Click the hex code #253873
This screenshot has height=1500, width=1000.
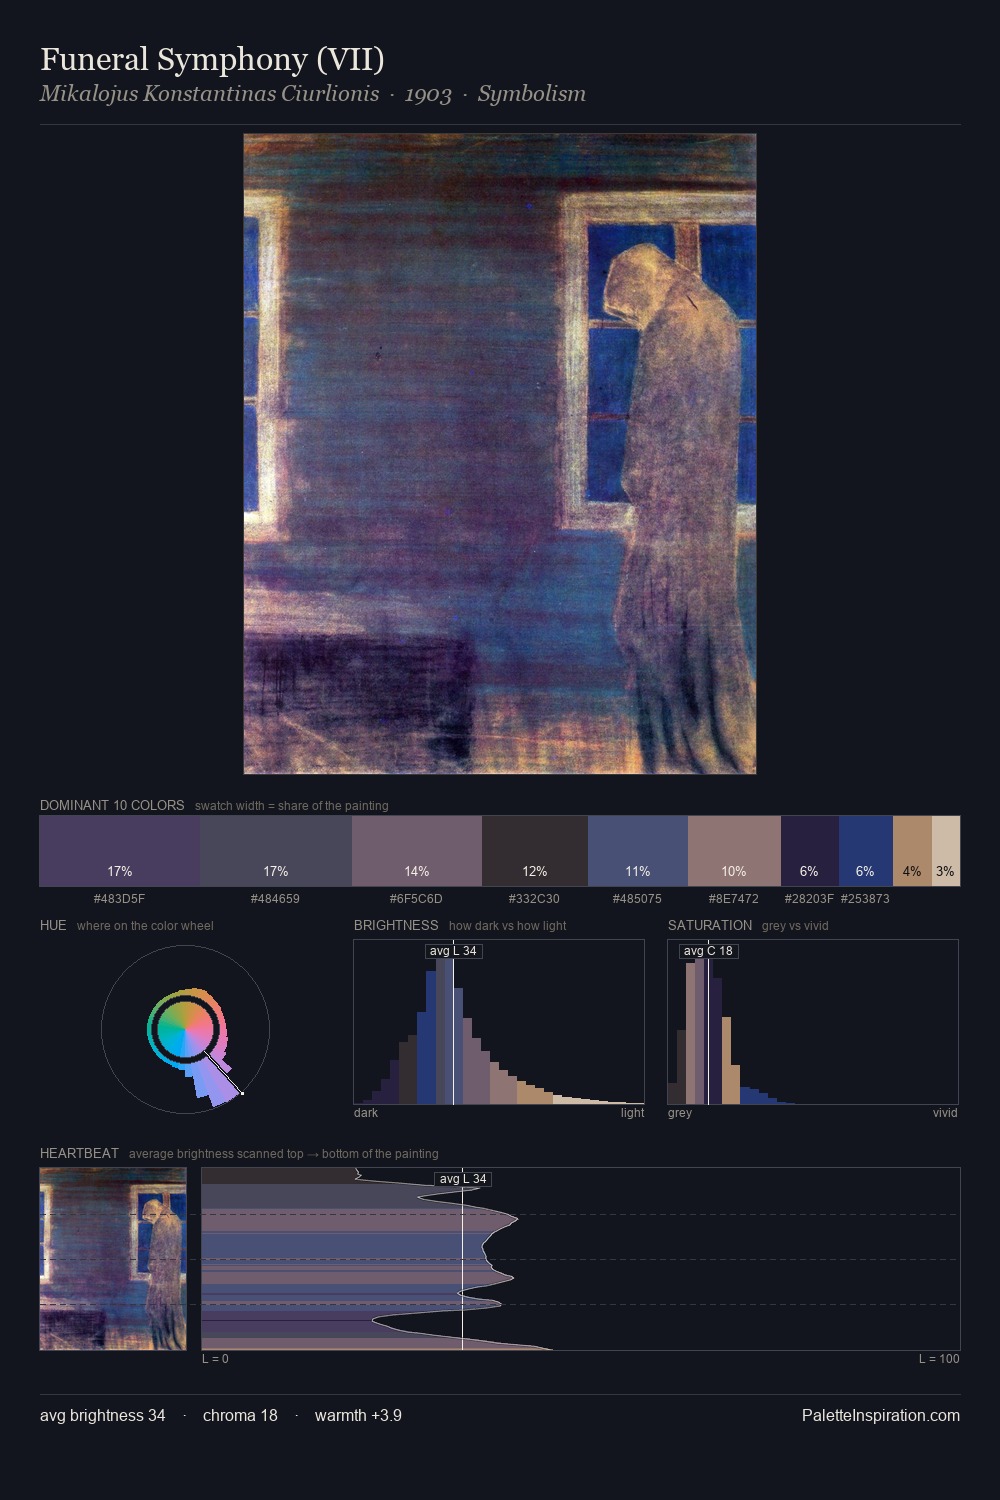tap(865, 898)
